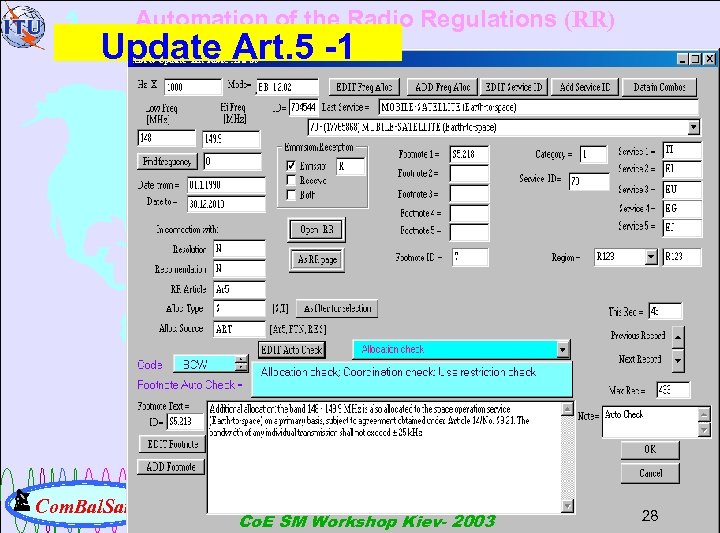Image resolution: width=720 pixels, height=533 pixels.
Task: Click the empty Footnote 5 field
Action: (x=469, y=232)
